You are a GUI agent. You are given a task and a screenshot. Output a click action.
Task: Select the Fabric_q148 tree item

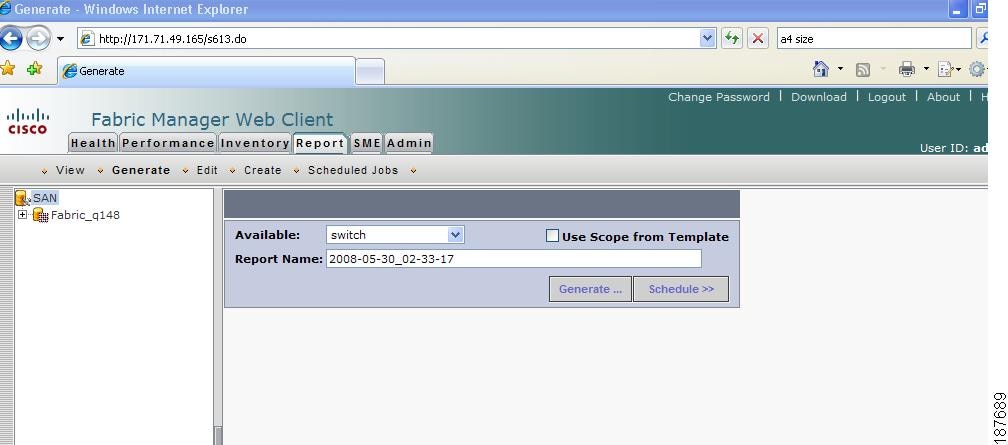pos(85,215)
